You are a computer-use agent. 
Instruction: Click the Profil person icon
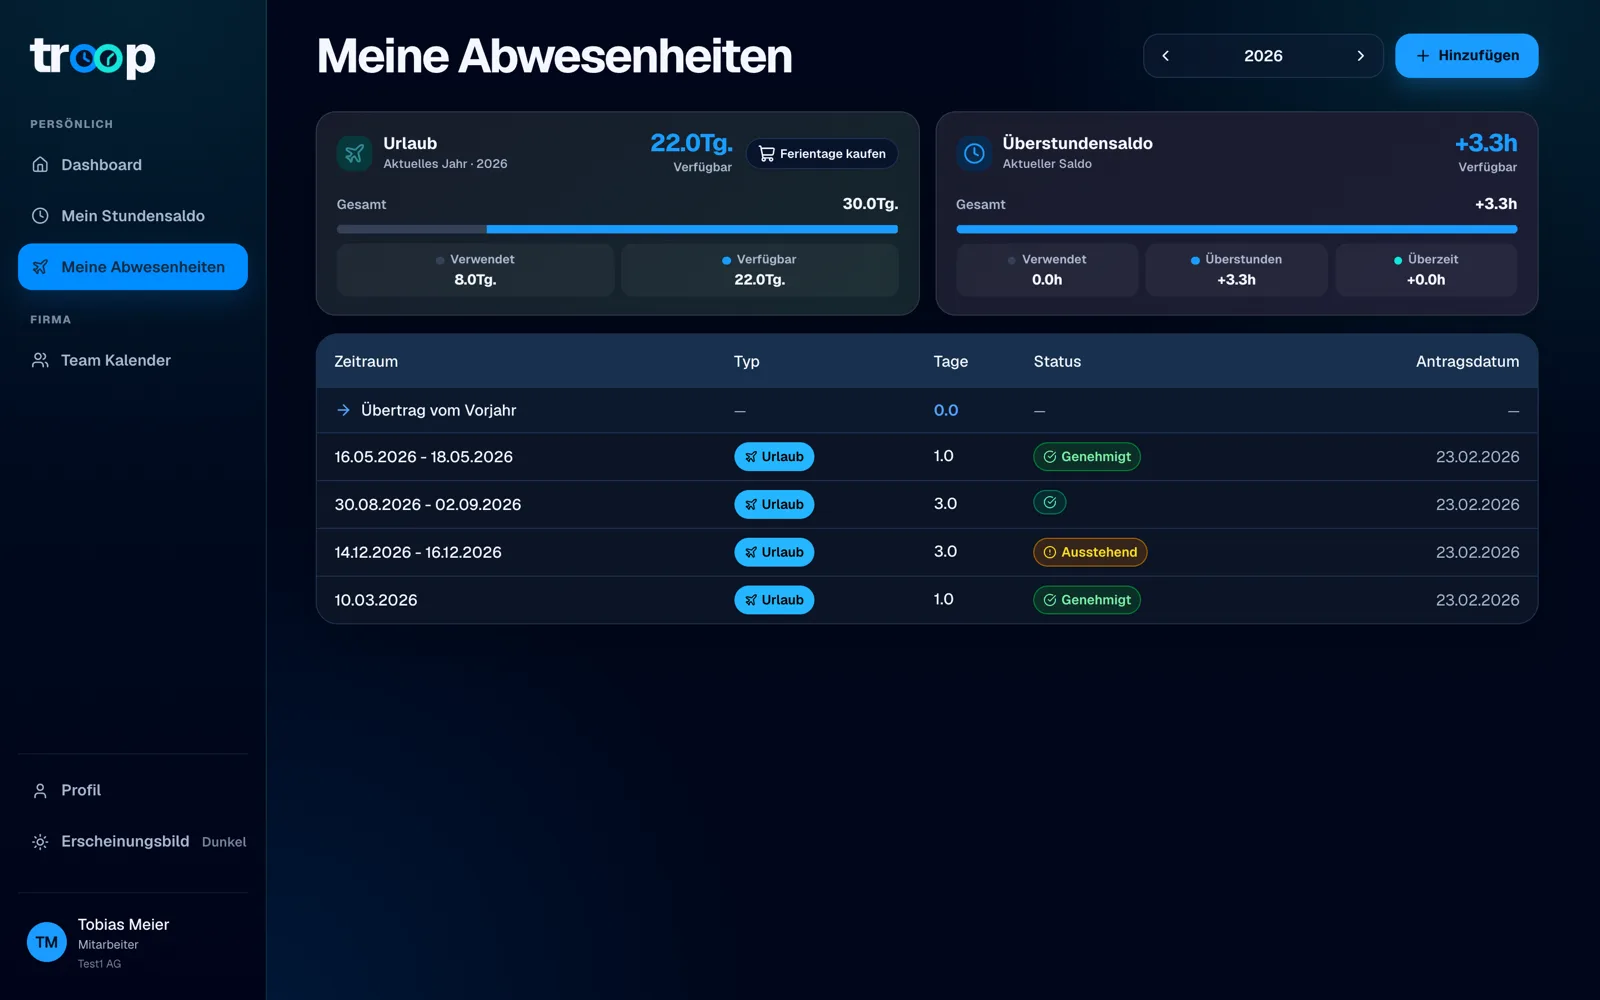(40, 790)
